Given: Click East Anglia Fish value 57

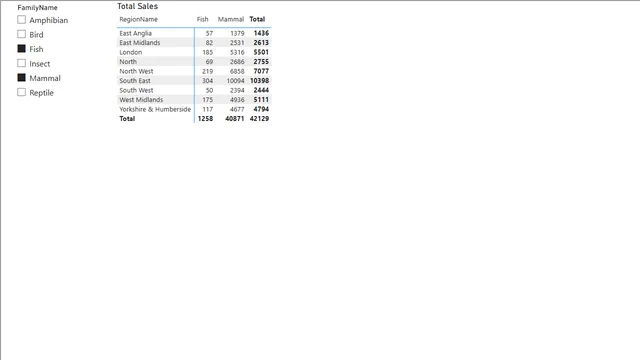Looking at the screenshot, I should [x=209, y=33].
